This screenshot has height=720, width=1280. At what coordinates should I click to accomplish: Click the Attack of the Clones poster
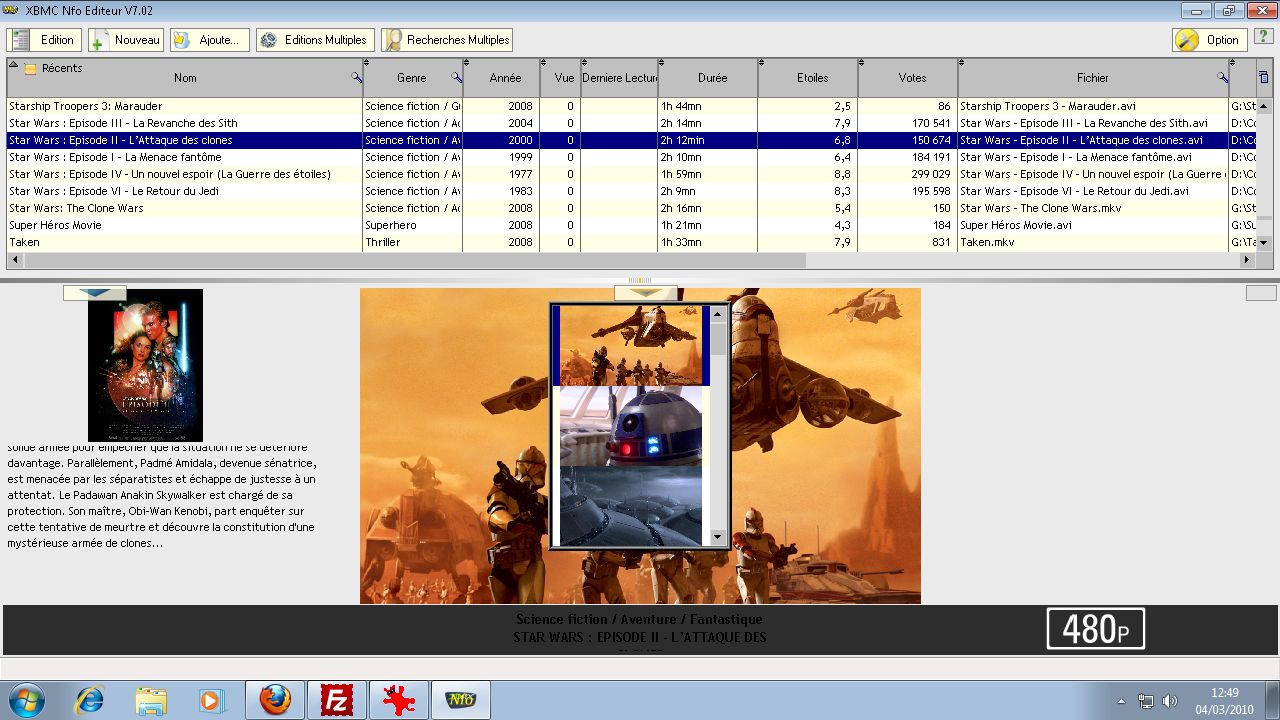tap(145, 365)
